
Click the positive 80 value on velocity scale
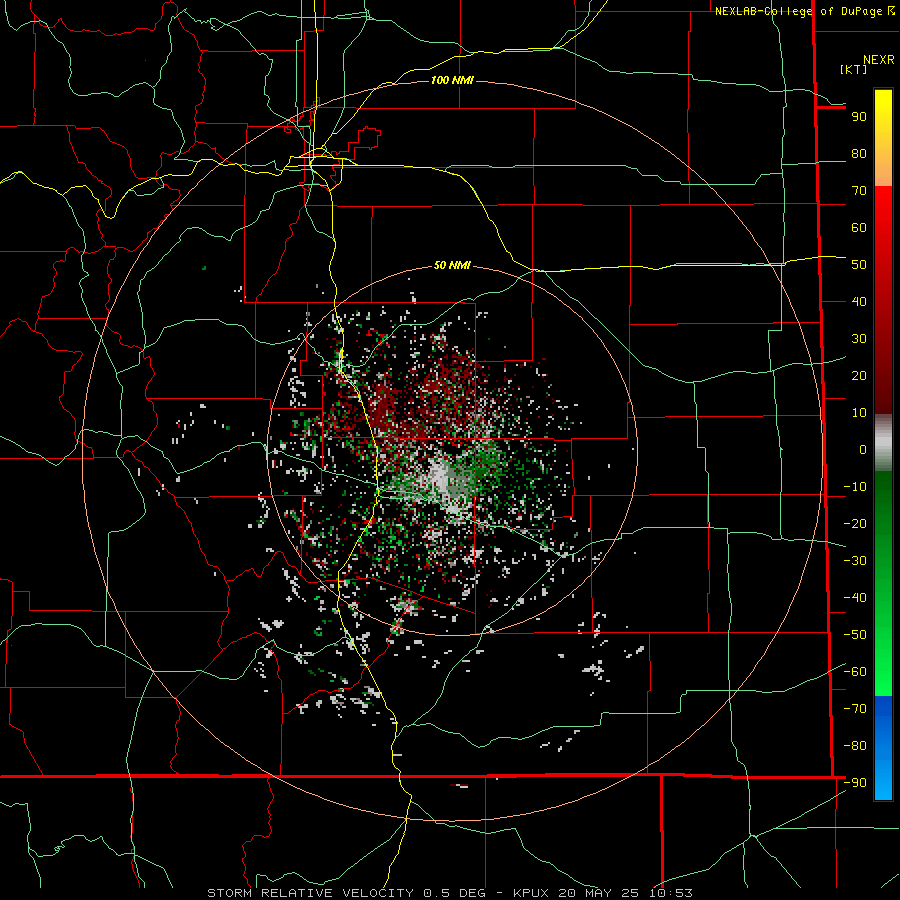tap(859, 154)
